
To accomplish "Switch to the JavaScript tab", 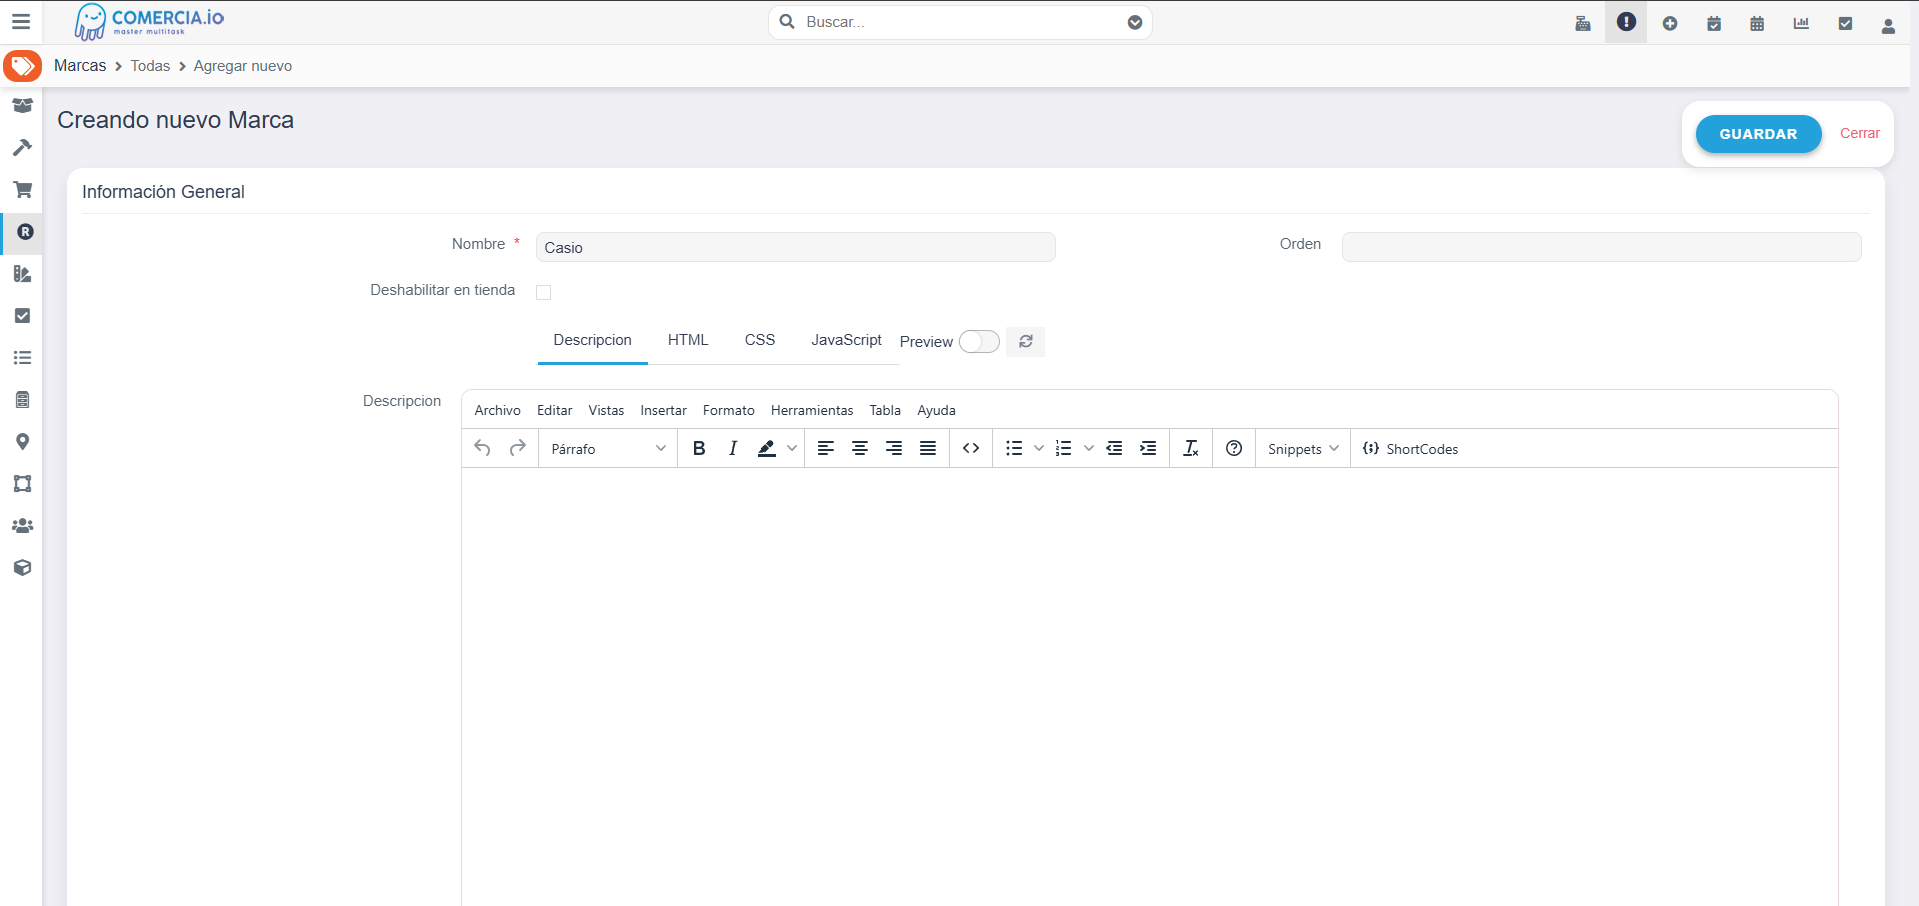I will click(x=846, y=340).
